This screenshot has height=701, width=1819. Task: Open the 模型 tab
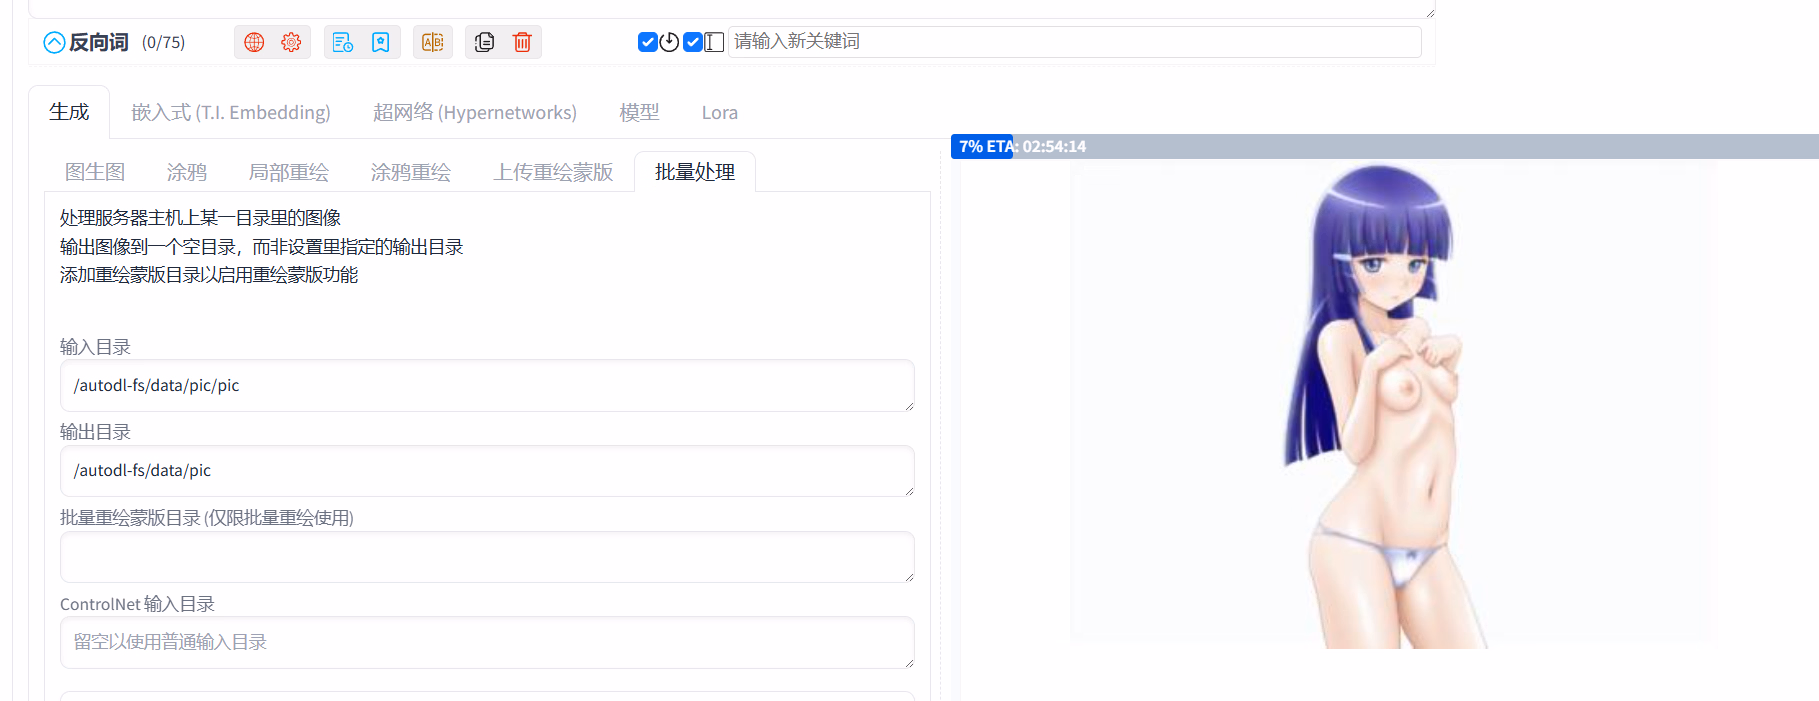click(639, 112)
